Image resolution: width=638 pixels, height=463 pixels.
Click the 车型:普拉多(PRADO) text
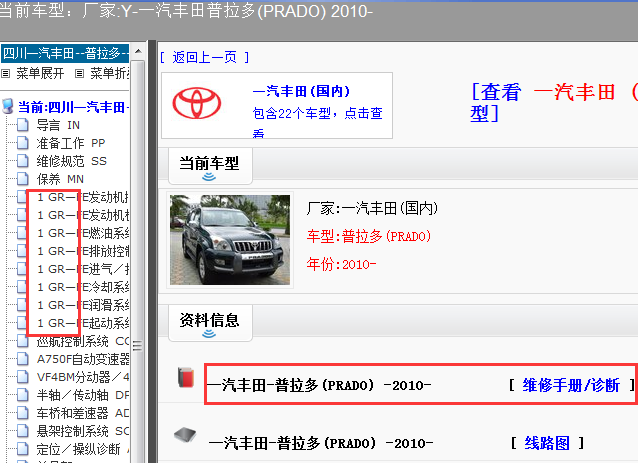pos(369,236)
